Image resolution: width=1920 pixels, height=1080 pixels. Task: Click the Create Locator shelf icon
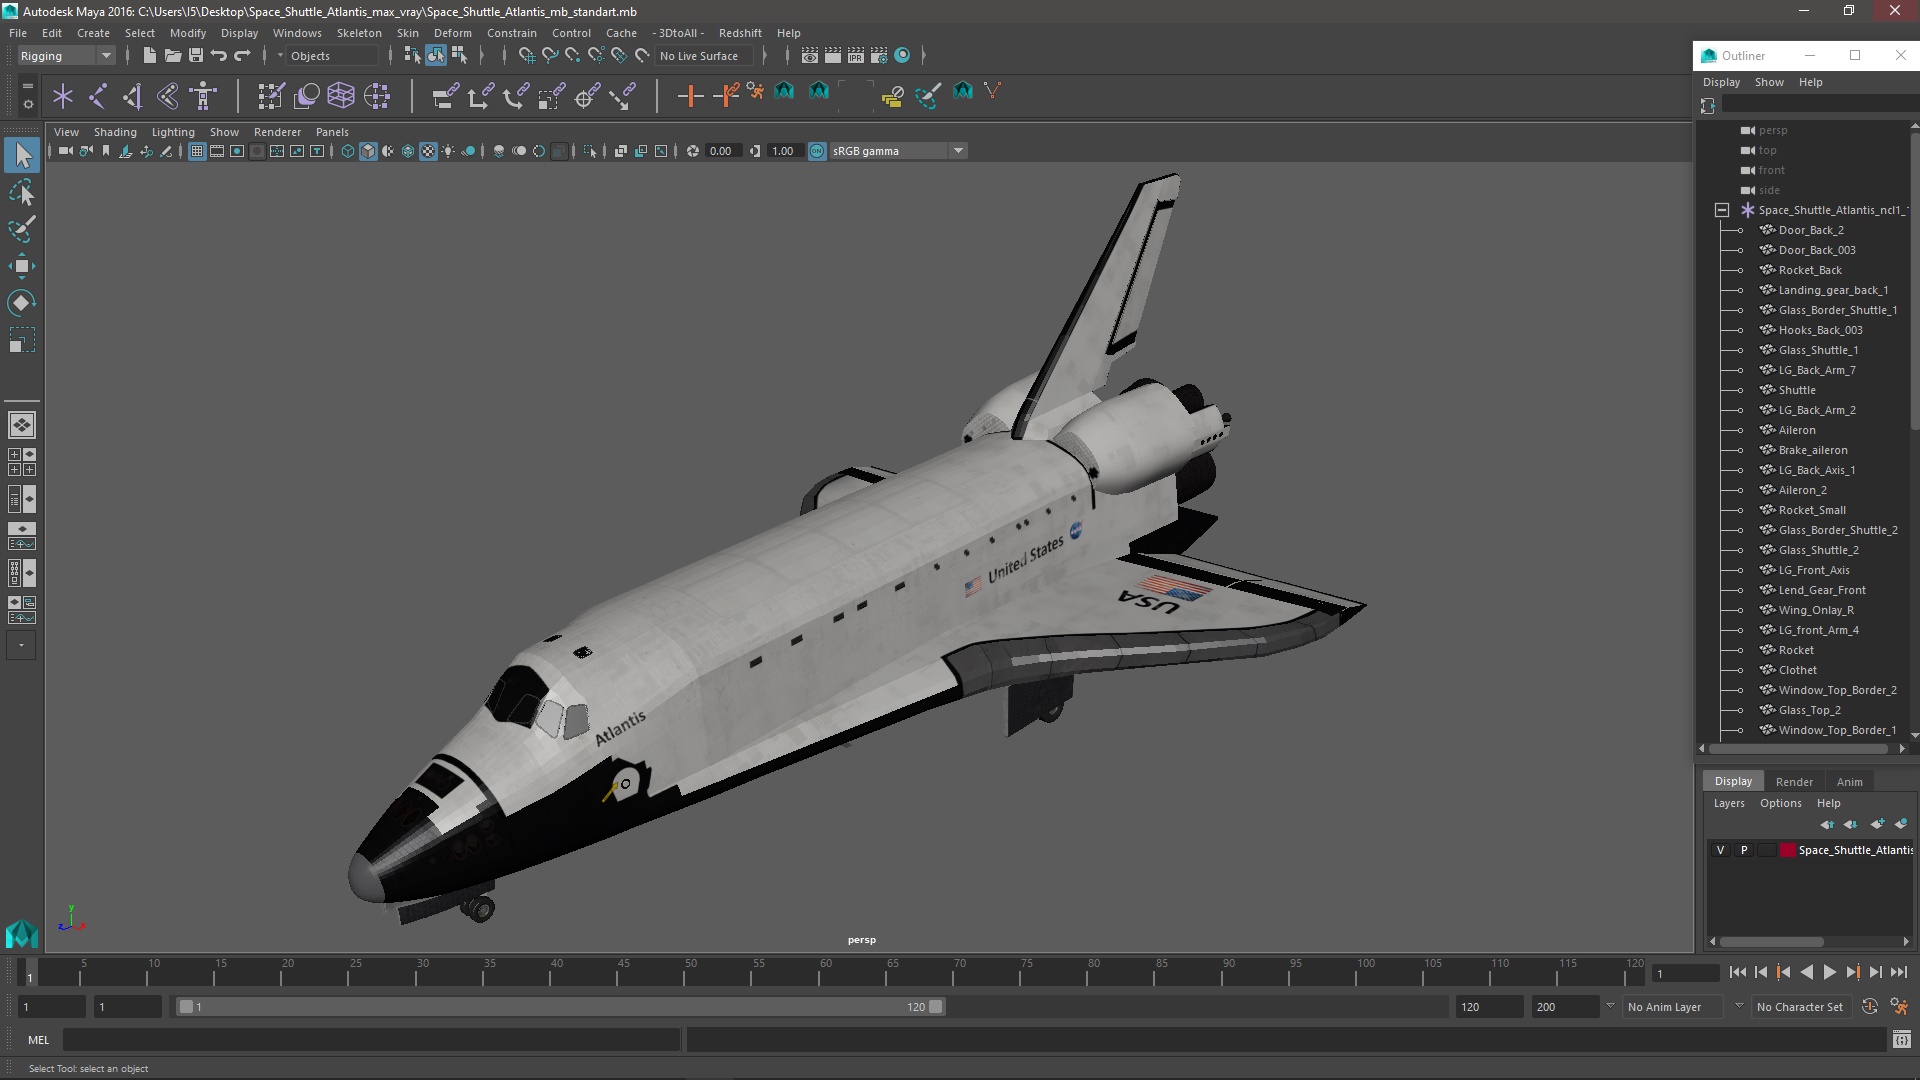[x=63, y=96]
